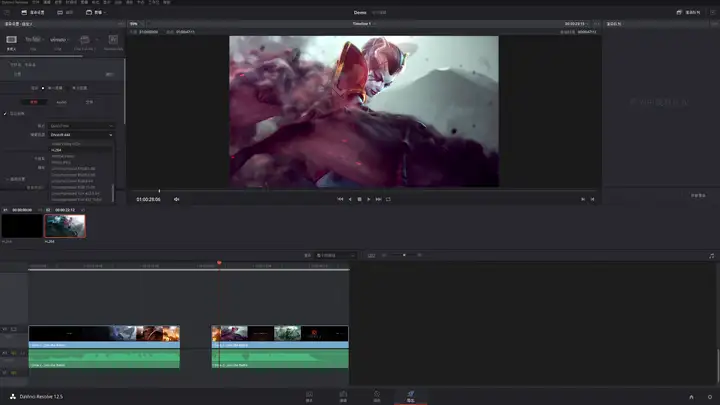Screen dimensions: 720x405
Task: Select the first black clip thumbnail
Action: [x=22, y=226]
